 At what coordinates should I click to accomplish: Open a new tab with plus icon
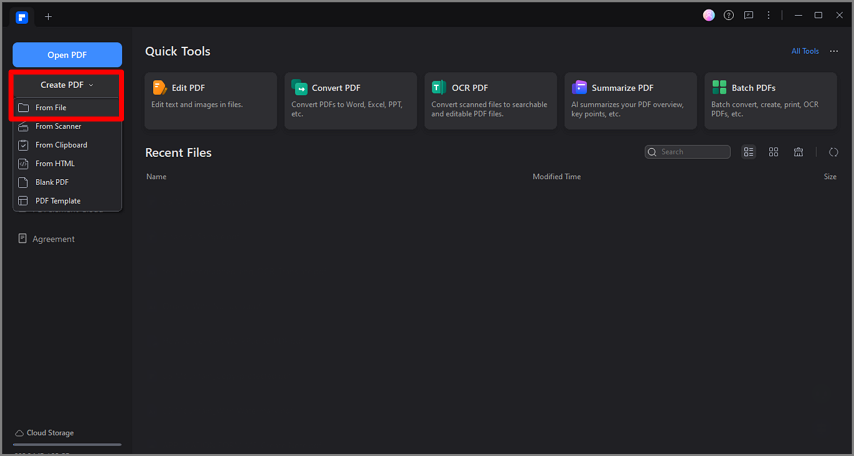click(48, 17)
